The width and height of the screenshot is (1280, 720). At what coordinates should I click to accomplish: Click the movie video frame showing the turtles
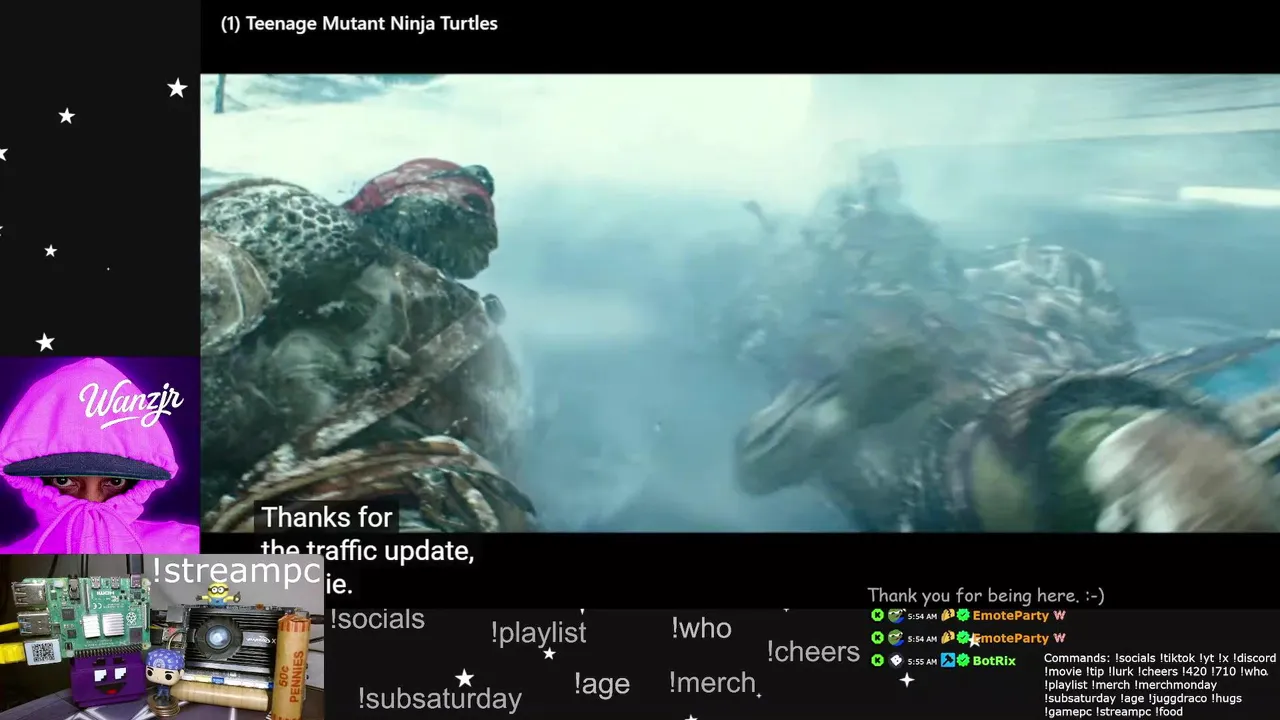(740, 303)
